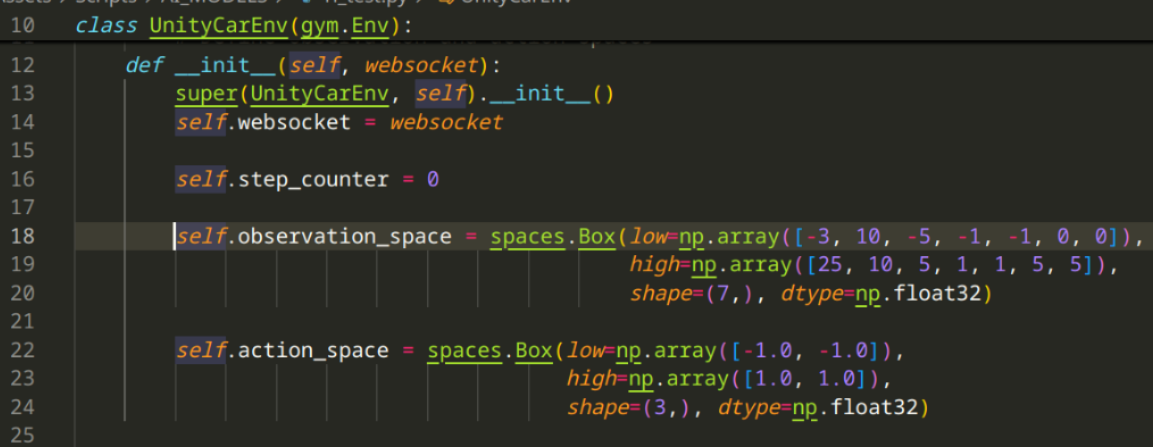1153x447 pixels.
Task: Click the super call on line 13
Action: coord(207,94)
